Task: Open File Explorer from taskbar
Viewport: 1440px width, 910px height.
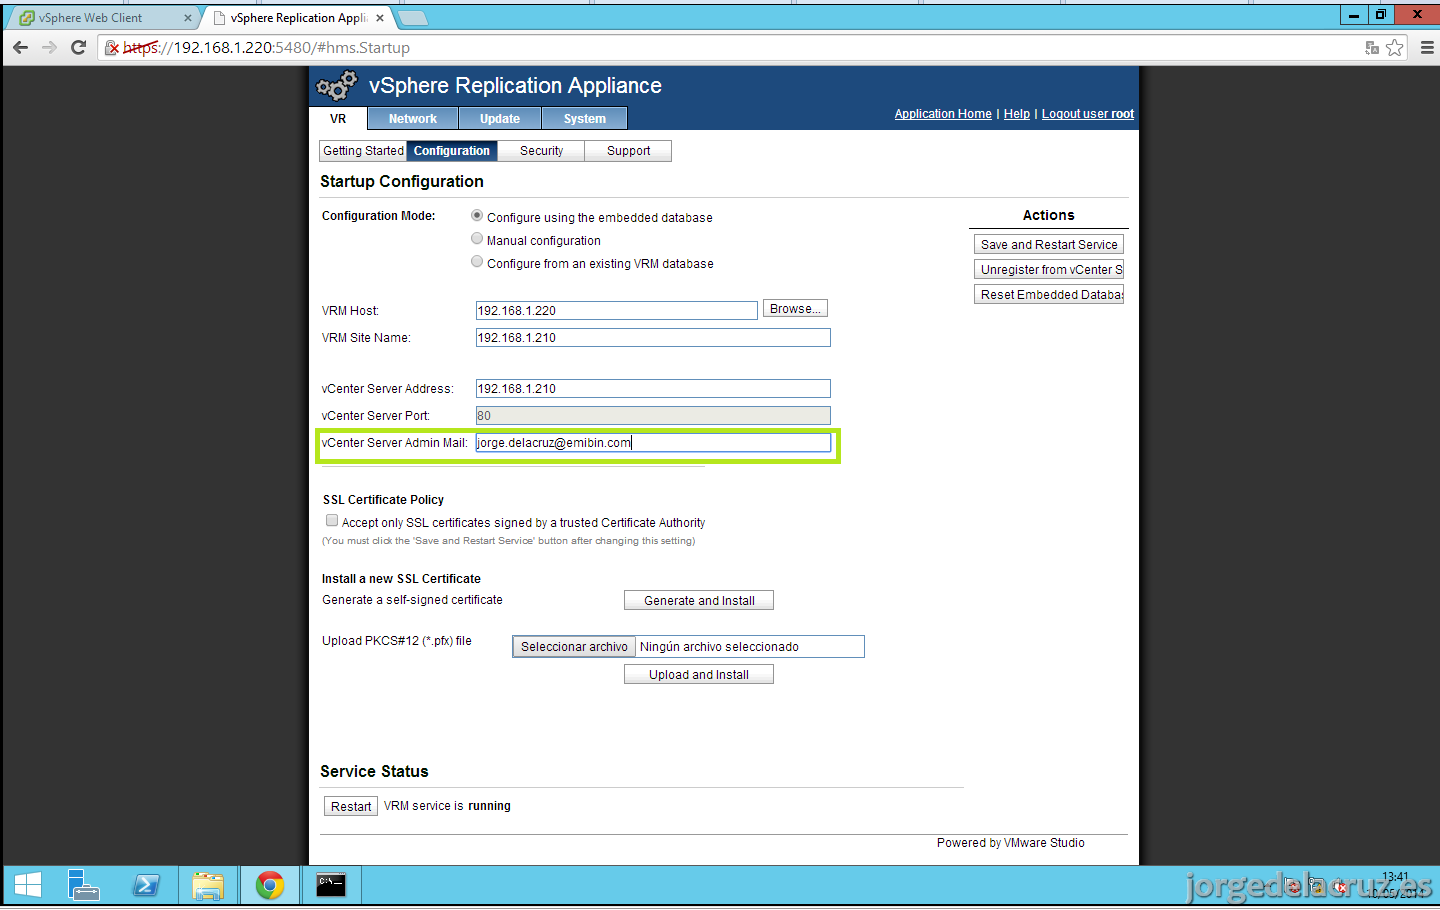Action: 208,886
